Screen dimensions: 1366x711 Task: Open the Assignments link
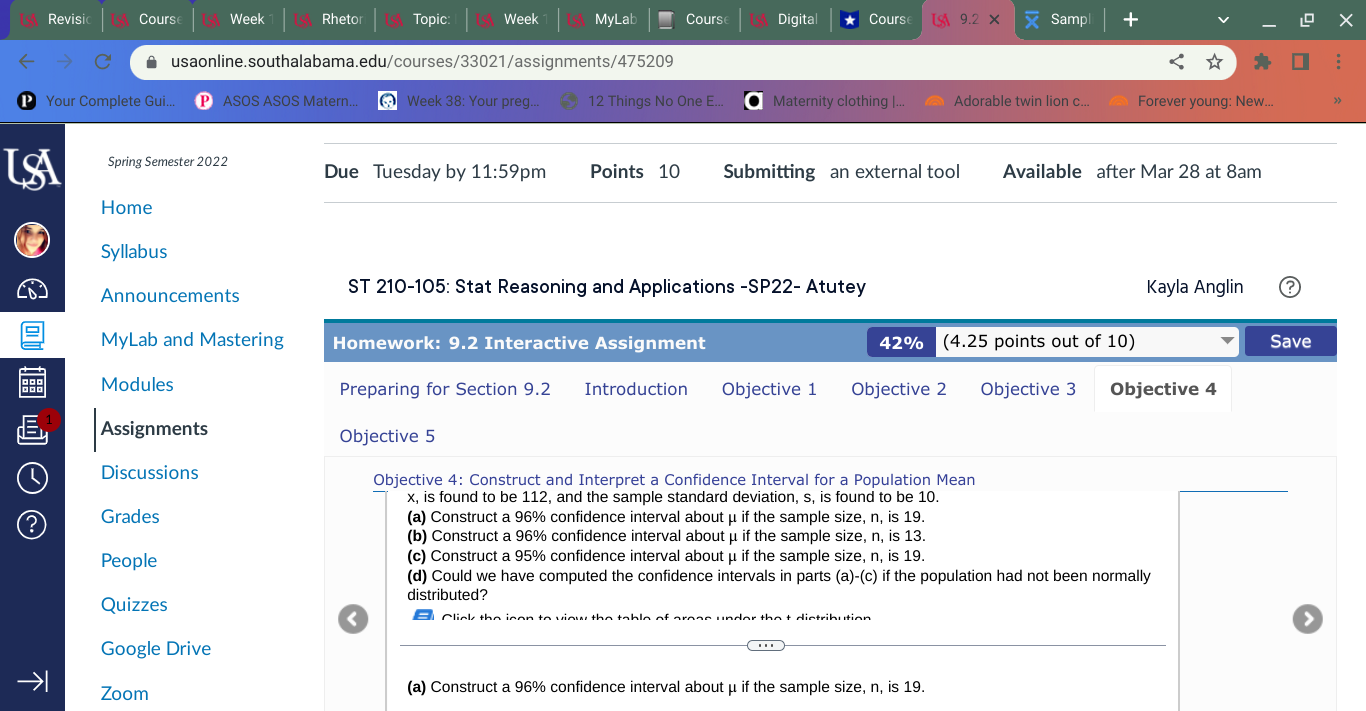154,428
